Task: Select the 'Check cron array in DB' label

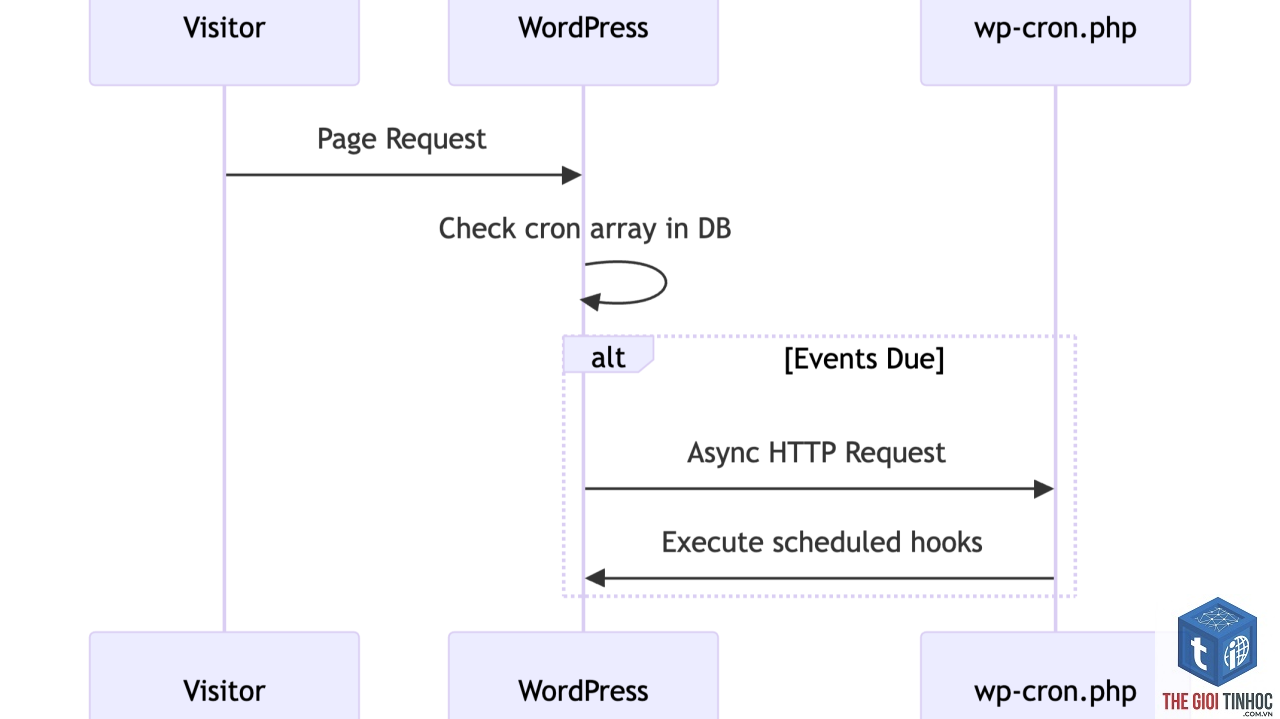Action: pos(585,229)
